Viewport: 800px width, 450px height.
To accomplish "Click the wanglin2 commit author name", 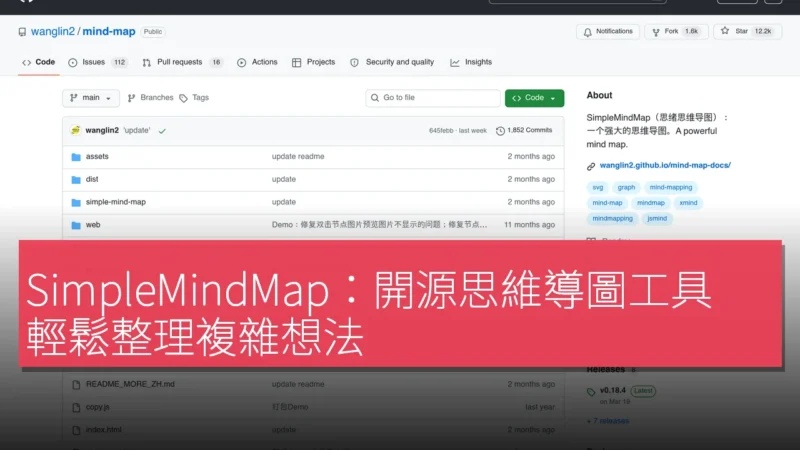I will click(102, 131).
